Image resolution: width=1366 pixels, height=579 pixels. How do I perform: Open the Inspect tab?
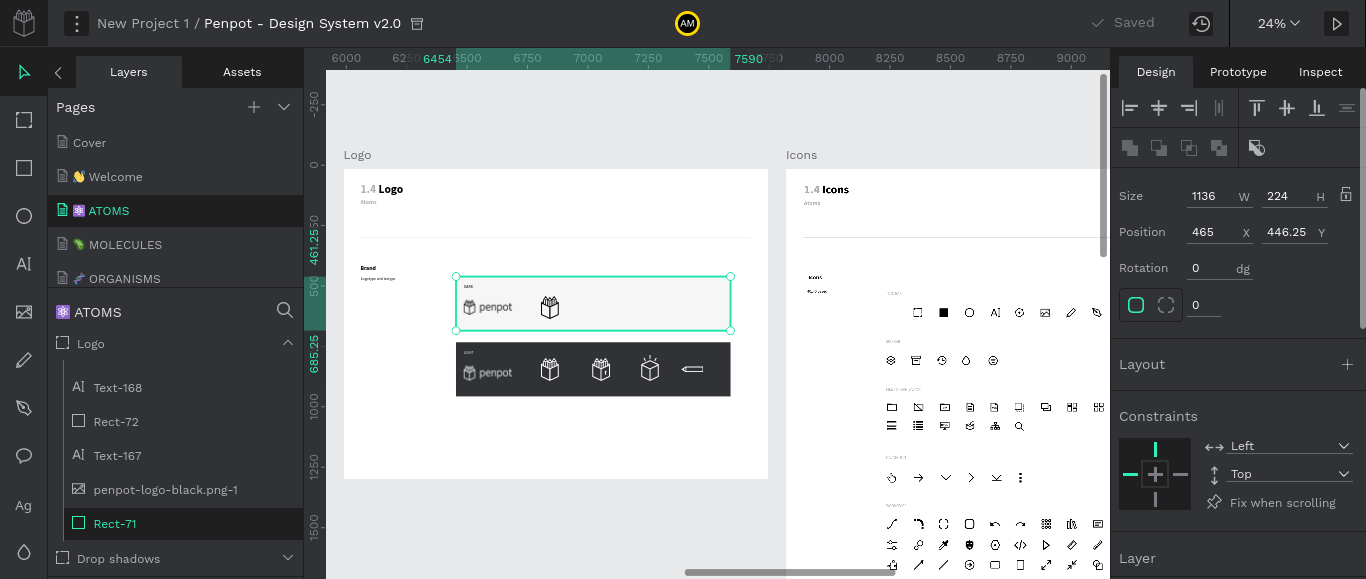(x=1320, y=72)
